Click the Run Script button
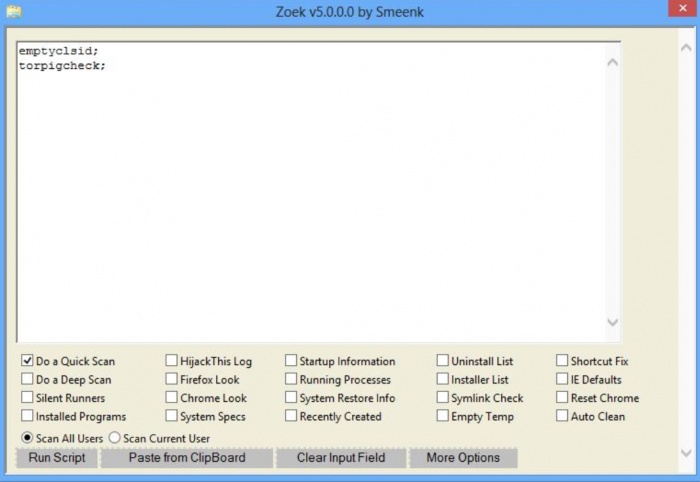This screenshot has width=700, height=482. point(57,458)
